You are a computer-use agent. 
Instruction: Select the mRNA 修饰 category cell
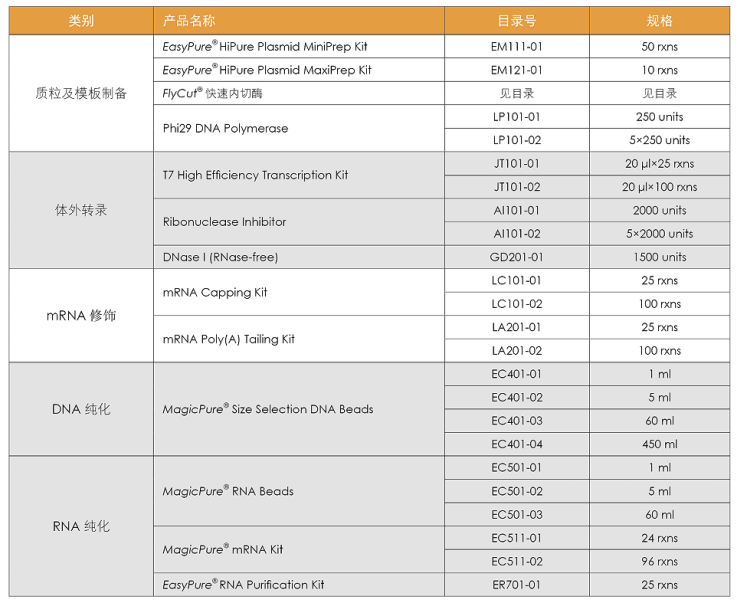81,315
